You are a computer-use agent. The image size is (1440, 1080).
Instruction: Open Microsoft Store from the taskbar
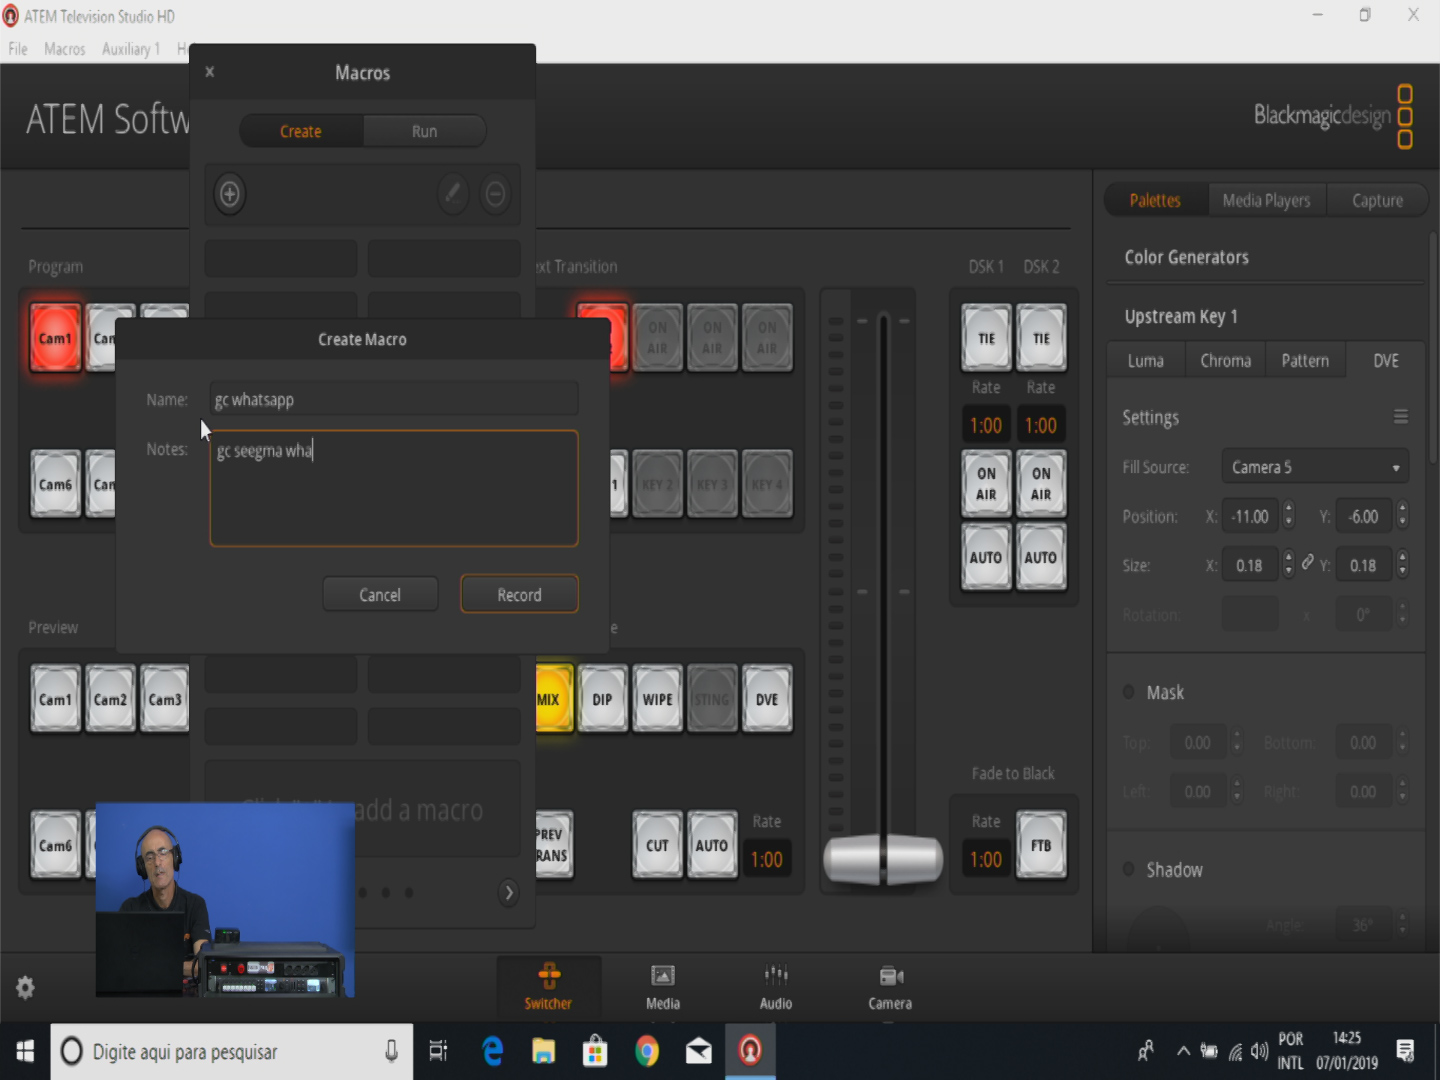(595, 1051)
